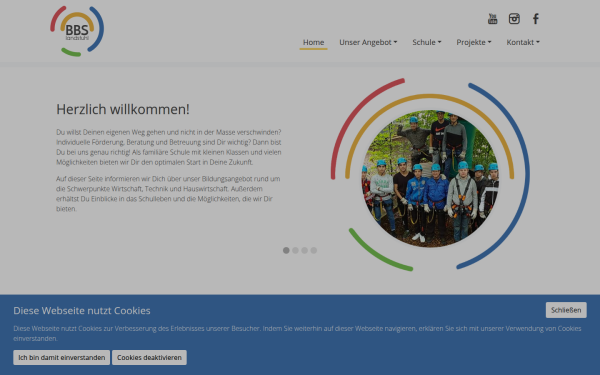Click the Diese Webseite nutzt Cookies heading

(x=82, y=310)
